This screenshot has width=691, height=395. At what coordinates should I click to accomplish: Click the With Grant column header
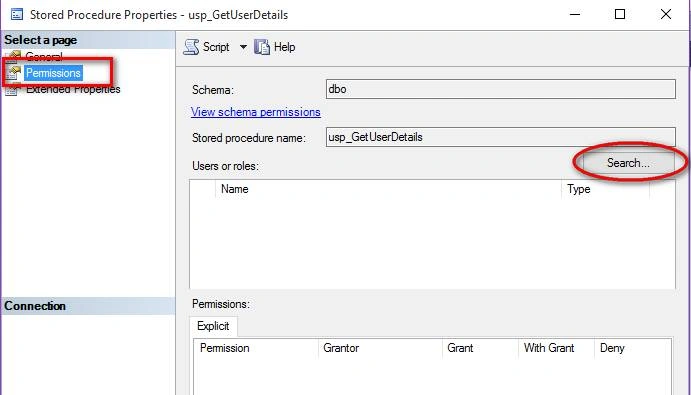[x=557, y=348]
